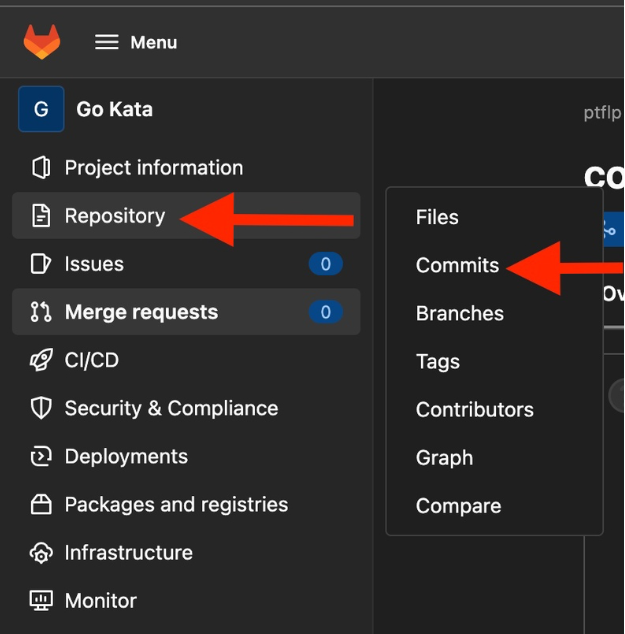Click the Infrastructure cloud icon
This screenshot has width=625, height=634.
point(41,552)
